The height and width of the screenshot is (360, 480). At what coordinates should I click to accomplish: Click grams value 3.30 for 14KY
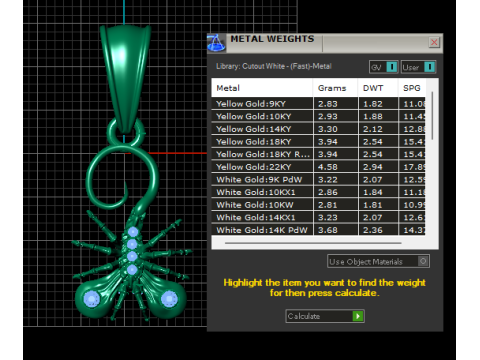[328, 129]
